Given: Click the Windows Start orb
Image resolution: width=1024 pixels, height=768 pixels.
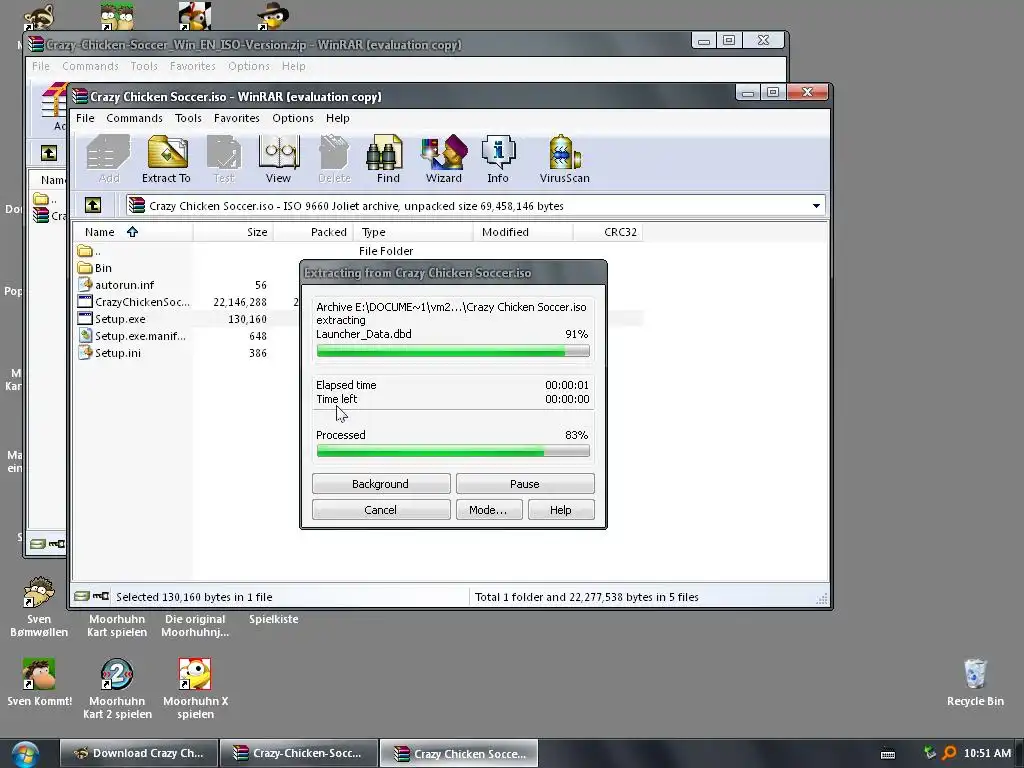Looking at the screenshot, I should click(x=25, y=754).
